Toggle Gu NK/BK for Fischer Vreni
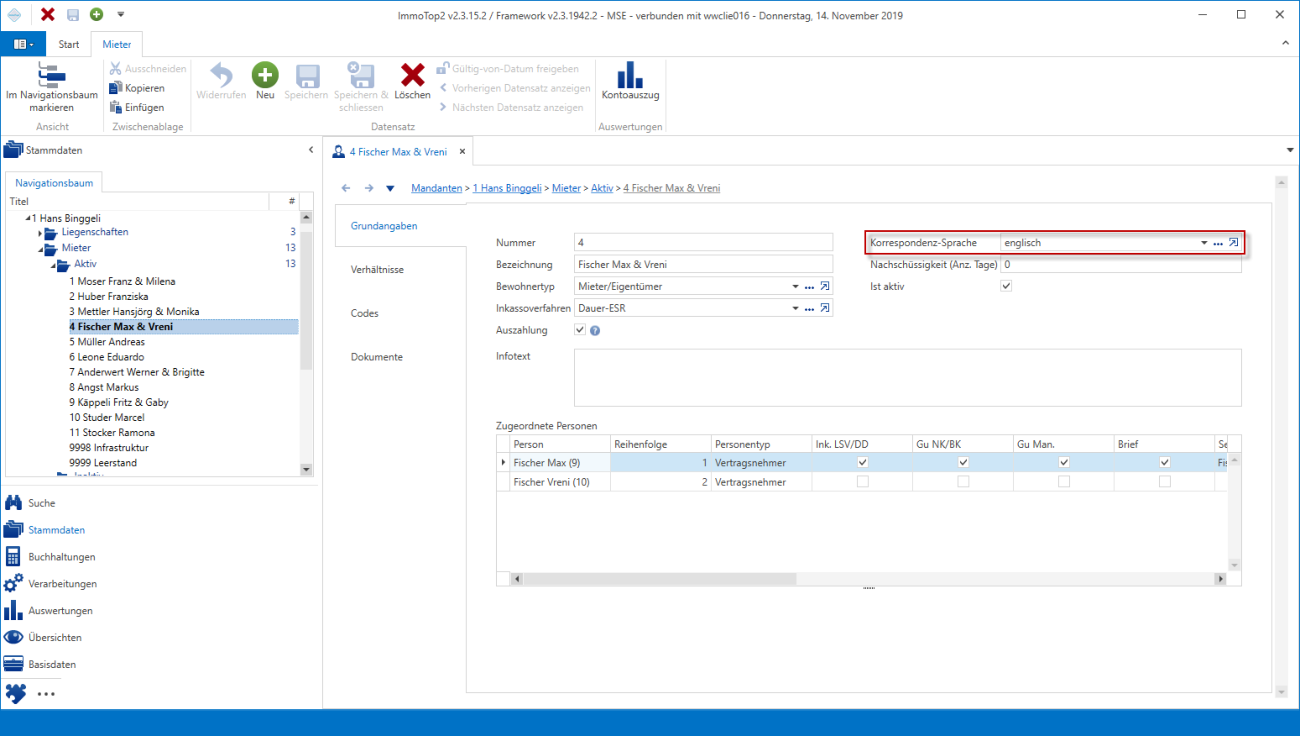The height and width of the screenshot is (736, 1300). pyautogui.click(x=963, y=482)
